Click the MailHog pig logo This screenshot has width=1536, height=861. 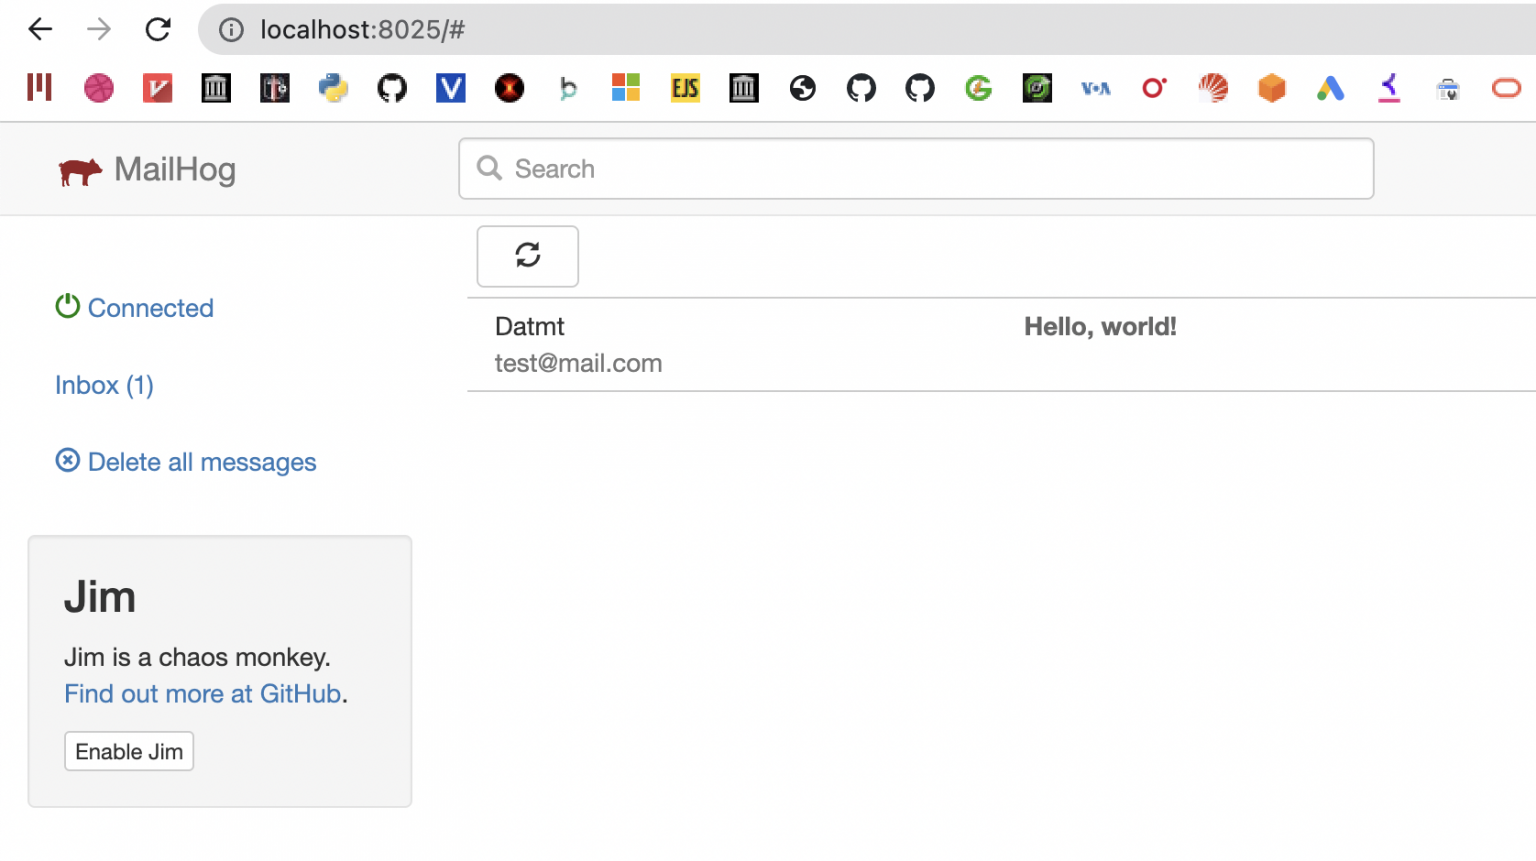click(x=79, y=170)
